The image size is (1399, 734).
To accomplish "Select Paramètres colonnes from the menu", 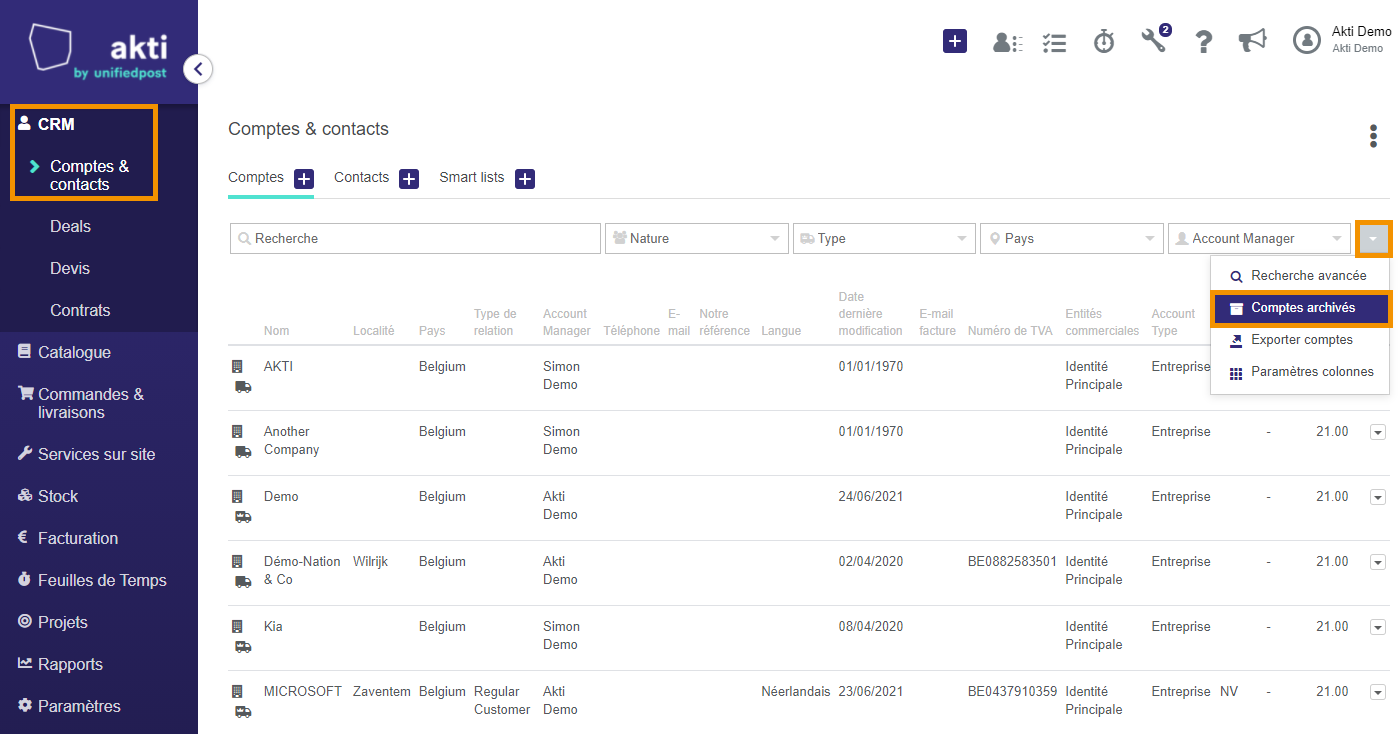I will pos(1301,372).
